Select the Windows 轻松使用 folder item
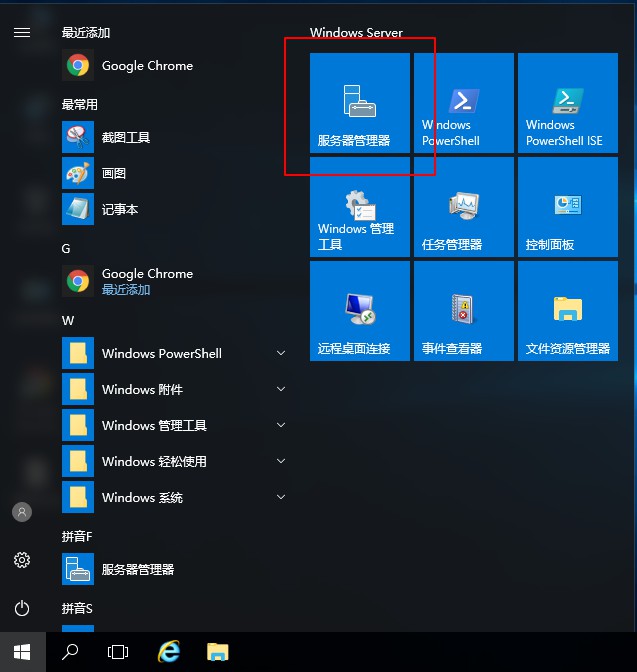 tap(176, 461)
